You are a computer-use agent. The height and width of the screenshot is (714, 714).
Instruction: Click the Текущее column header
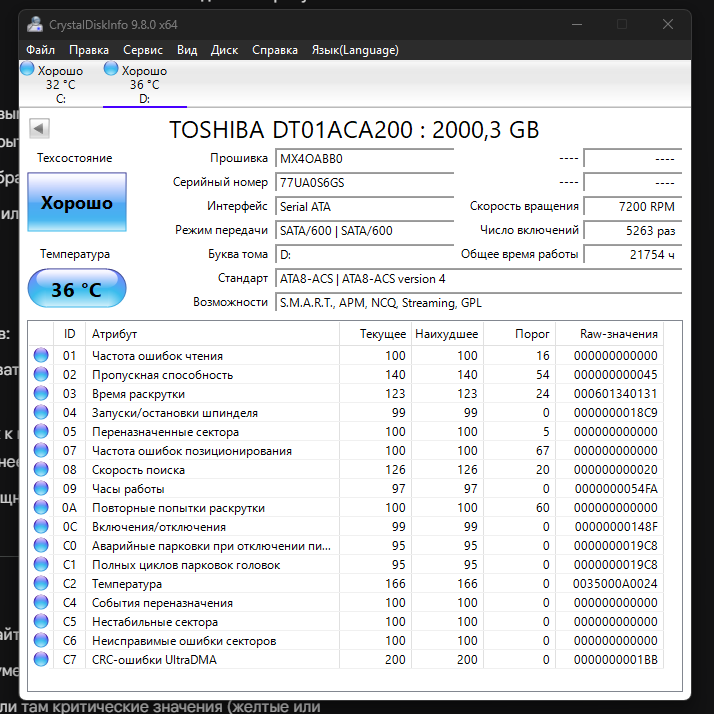[375, 334]
